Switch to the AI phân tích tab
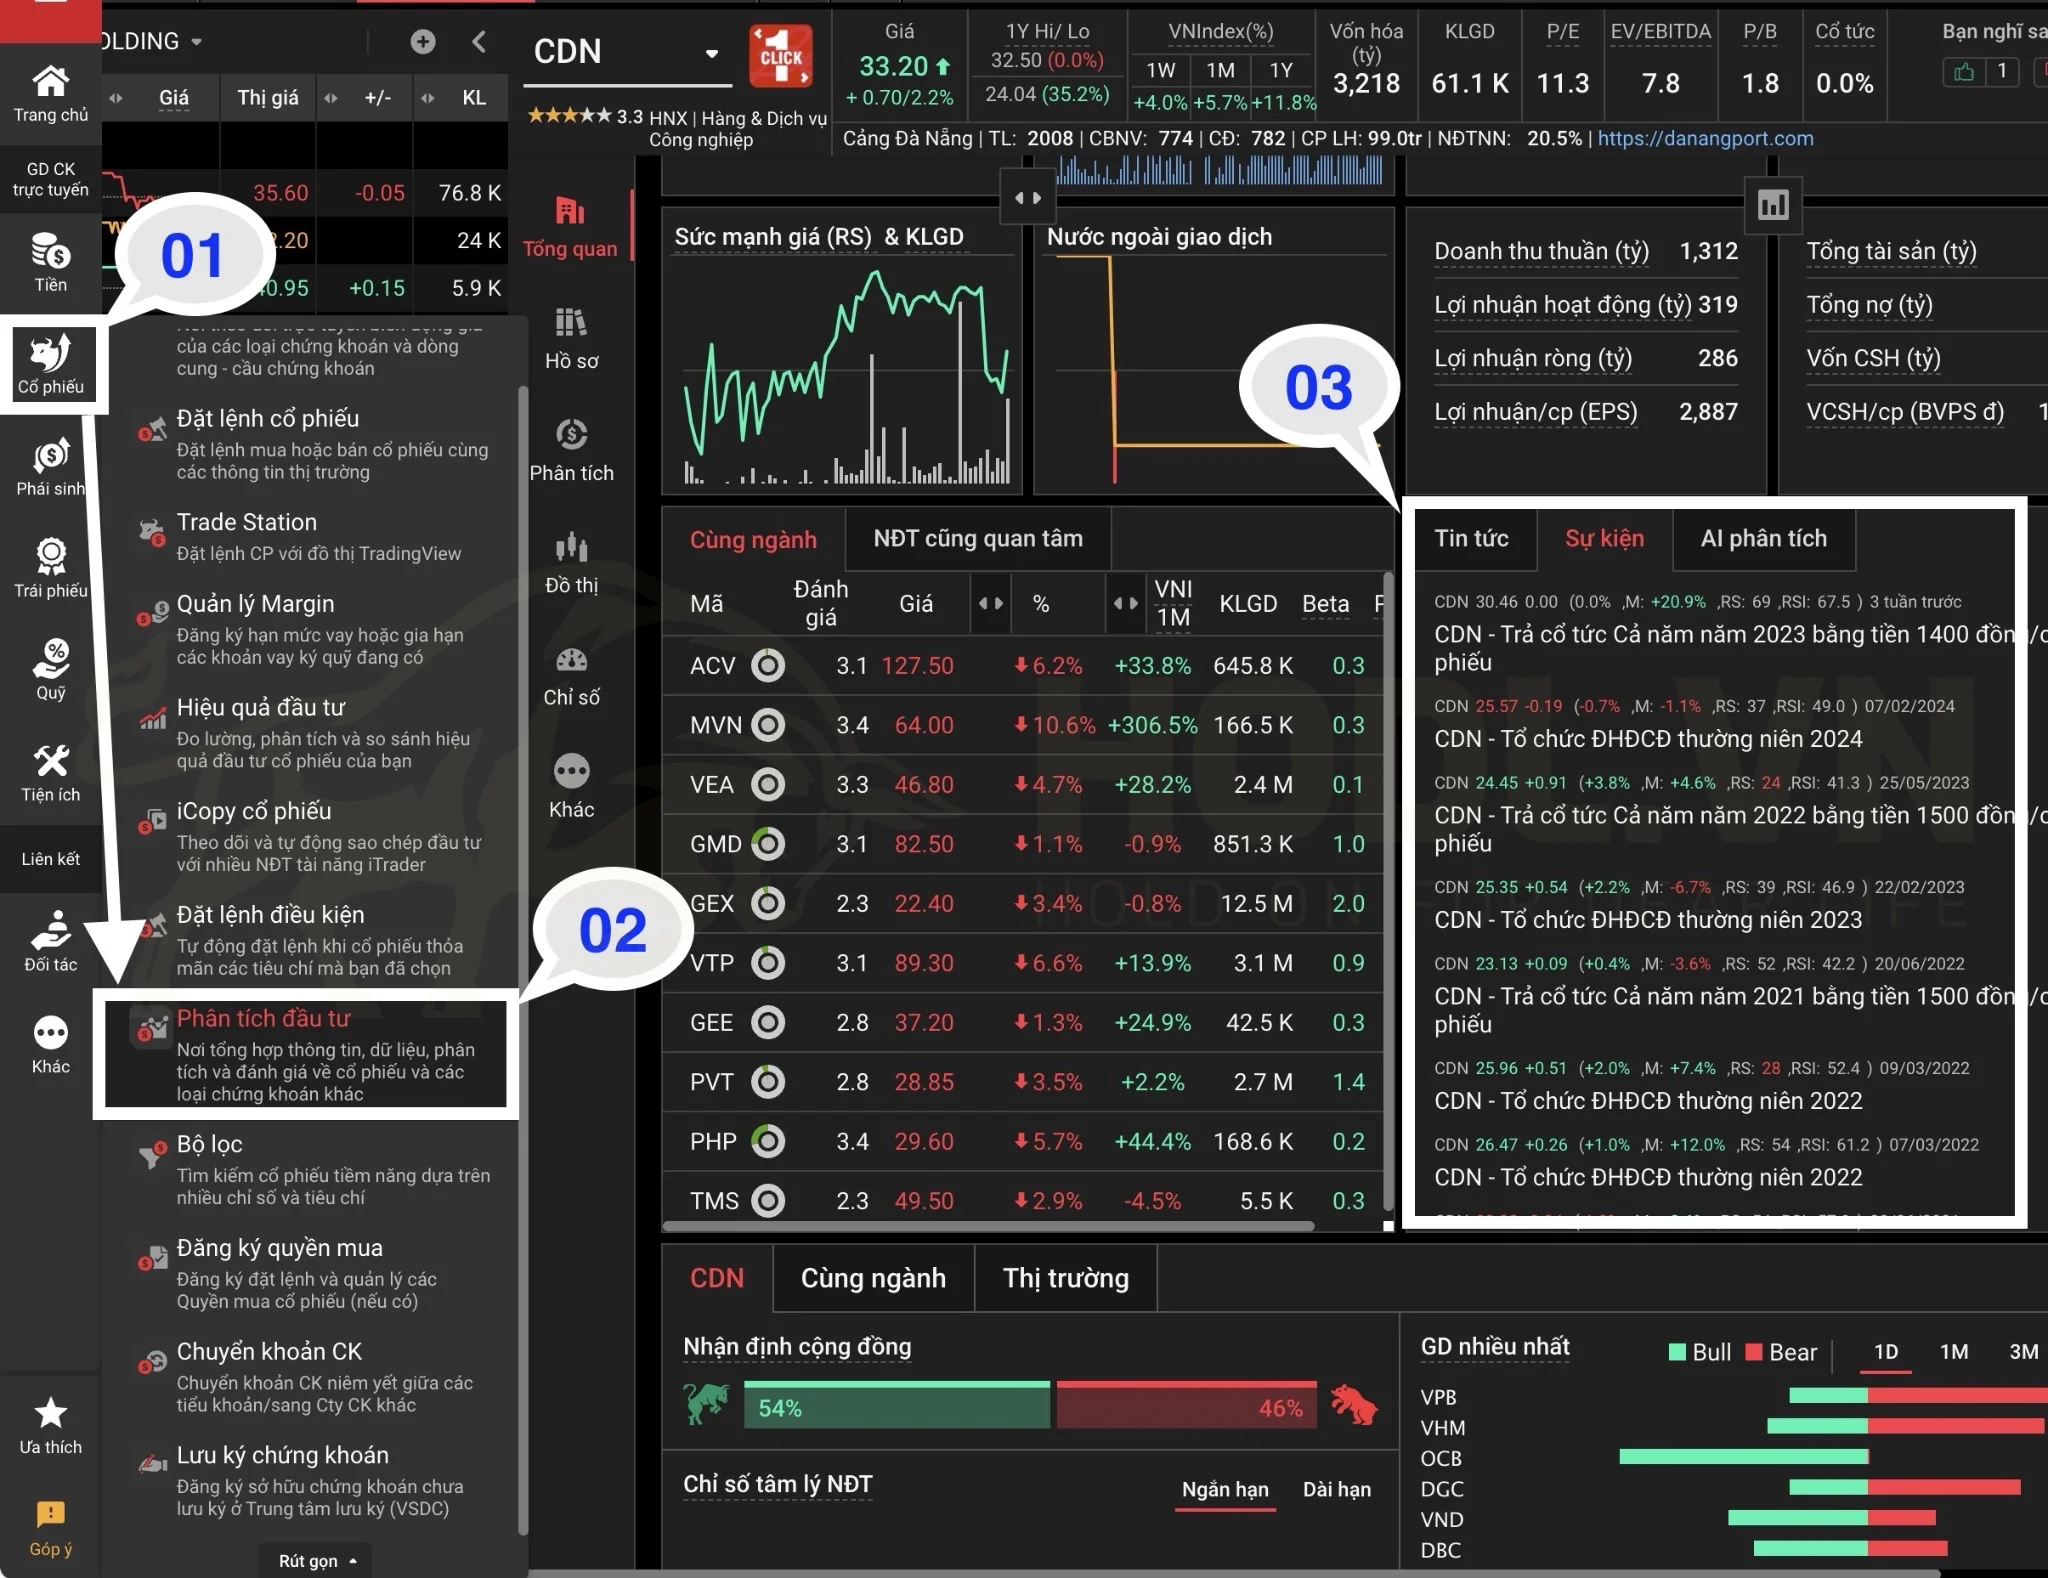2048x1578 pixels. pos(1763,539)
